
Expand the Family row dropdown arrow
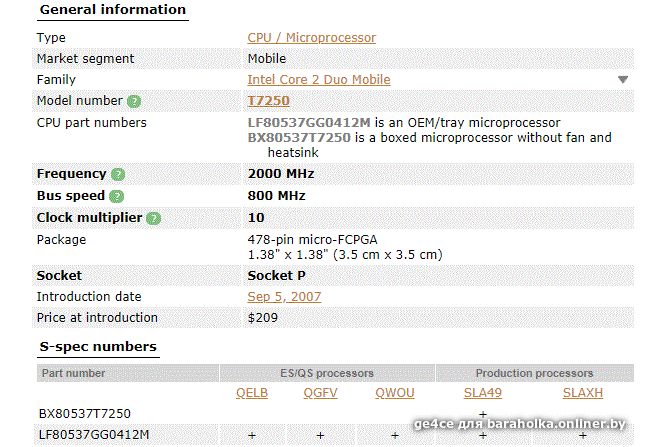[x=623, y=79]
